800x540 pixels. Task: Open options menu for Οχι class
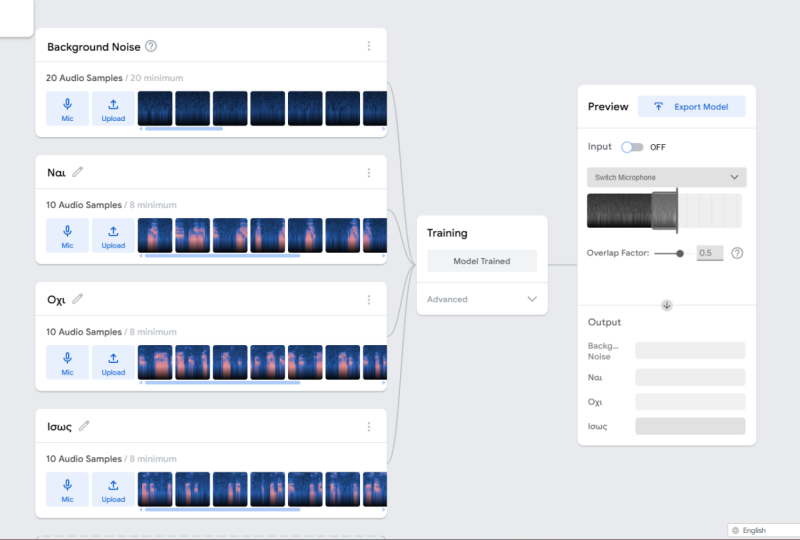(x=369, y=300)
